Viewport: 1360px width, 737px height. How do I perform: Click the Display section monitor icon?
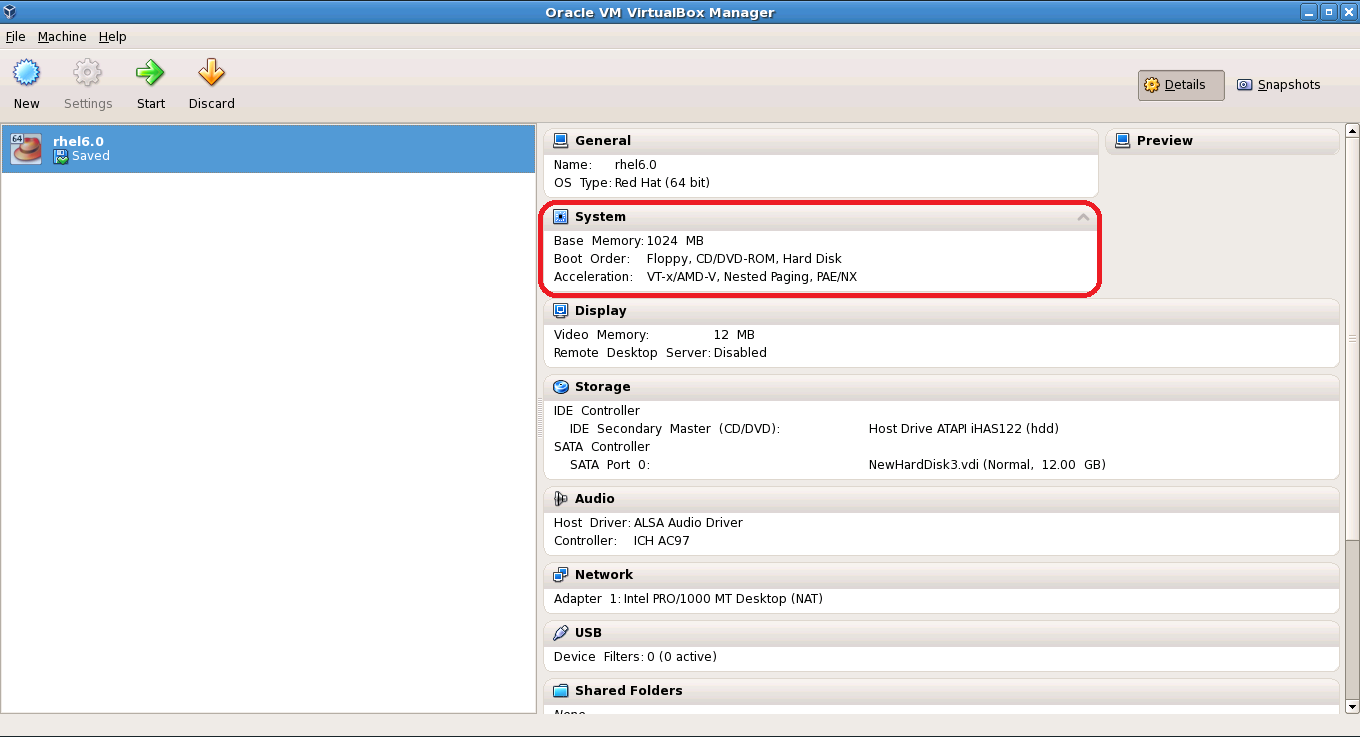[560, 311]
